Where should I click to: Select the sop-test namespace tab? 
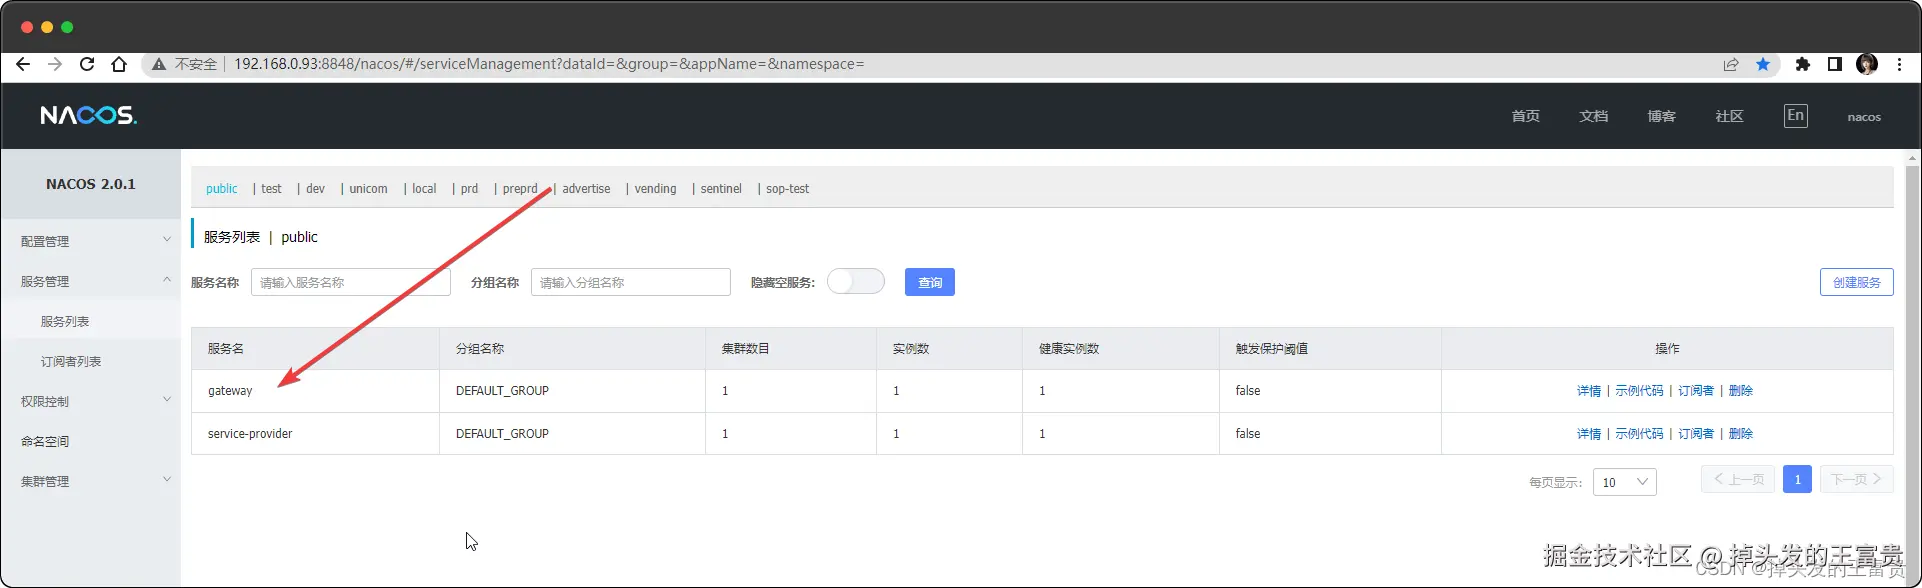point(787,188)
